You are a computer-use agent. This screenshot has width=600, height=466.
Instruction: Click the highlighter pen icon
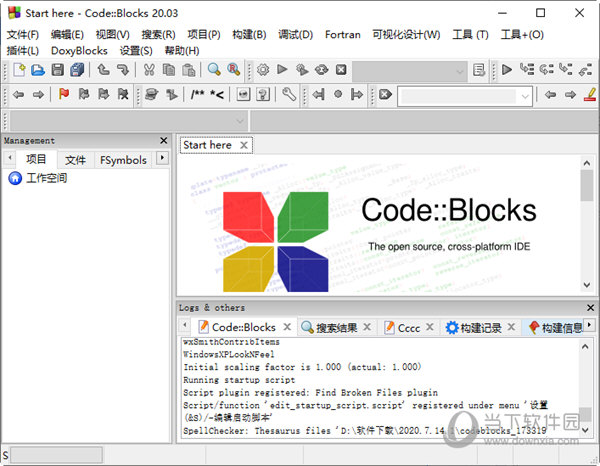[x=590, y=95]
